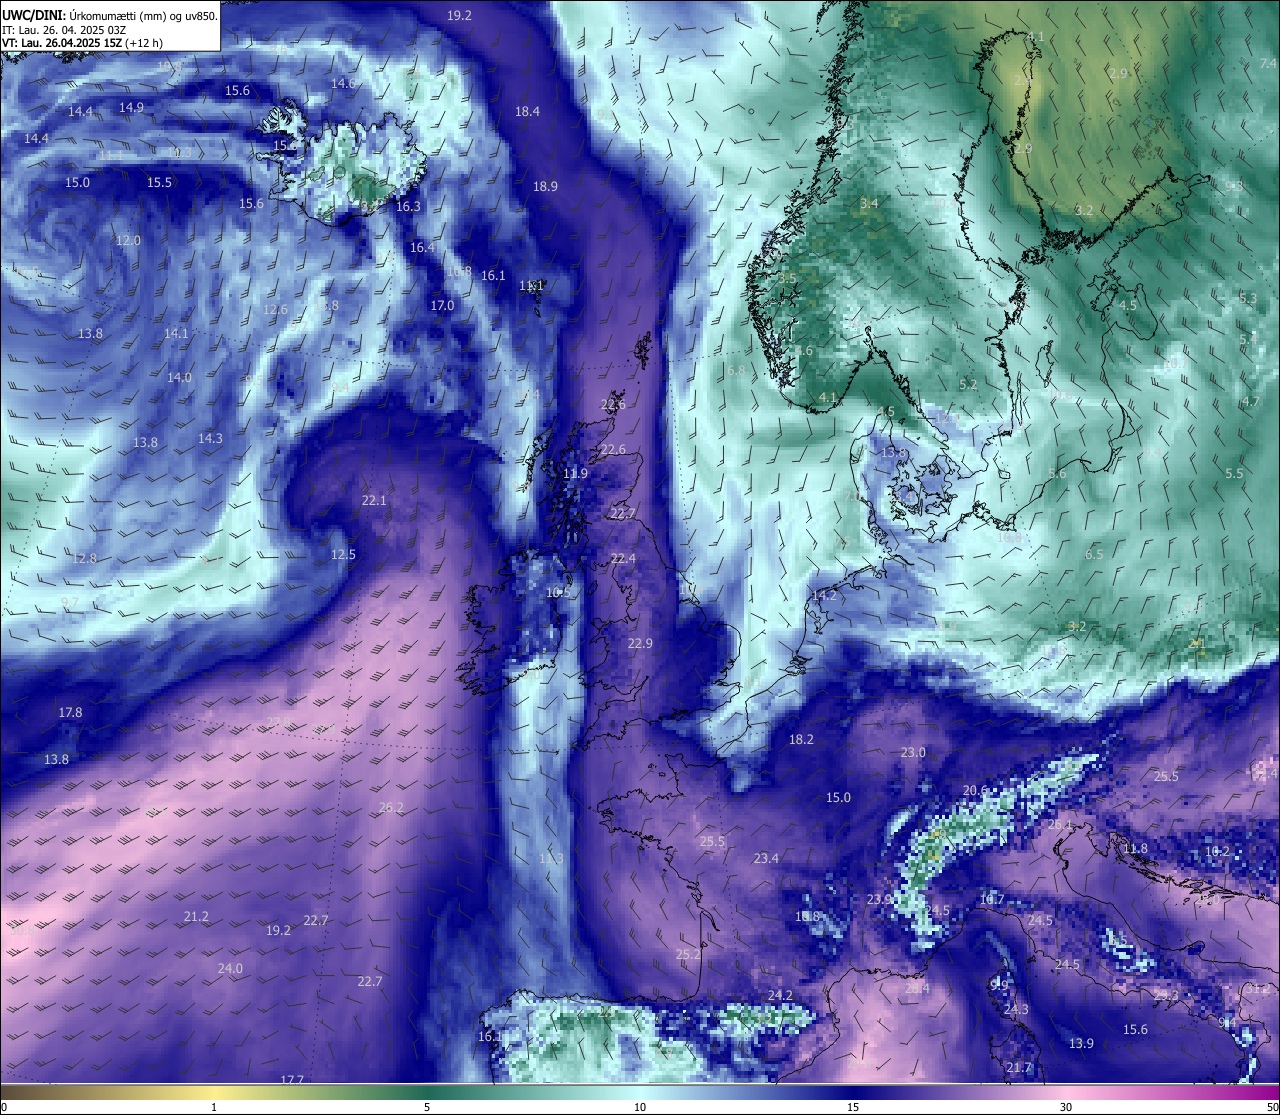The width and height of the screenshot is (1280, 1115).
Task: Click the 22.1 value west of Ireland
Action: [x=374, y=500]
